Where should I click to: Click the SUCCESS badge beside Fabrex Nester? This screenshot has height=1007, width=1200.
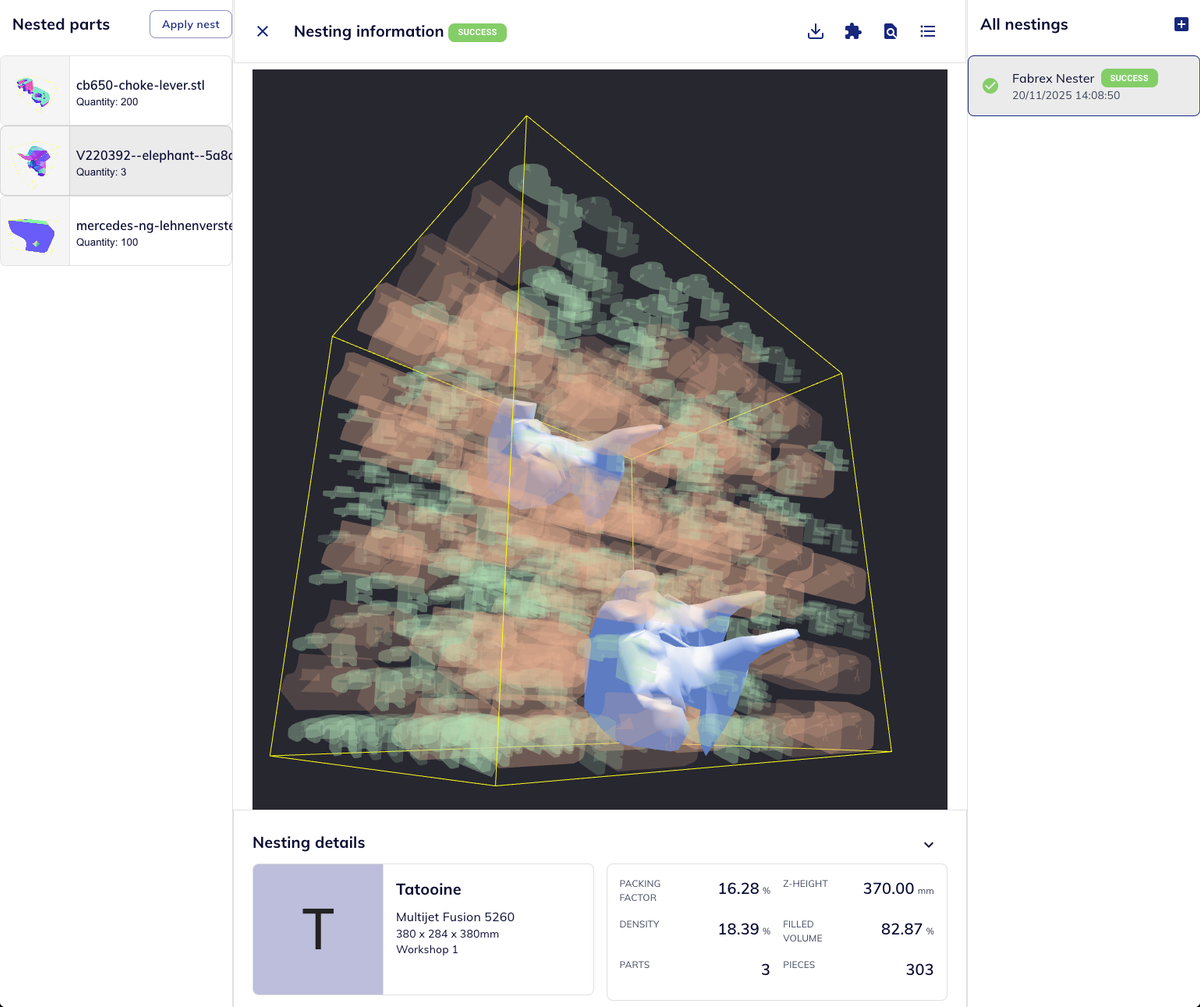[1130, 77]
